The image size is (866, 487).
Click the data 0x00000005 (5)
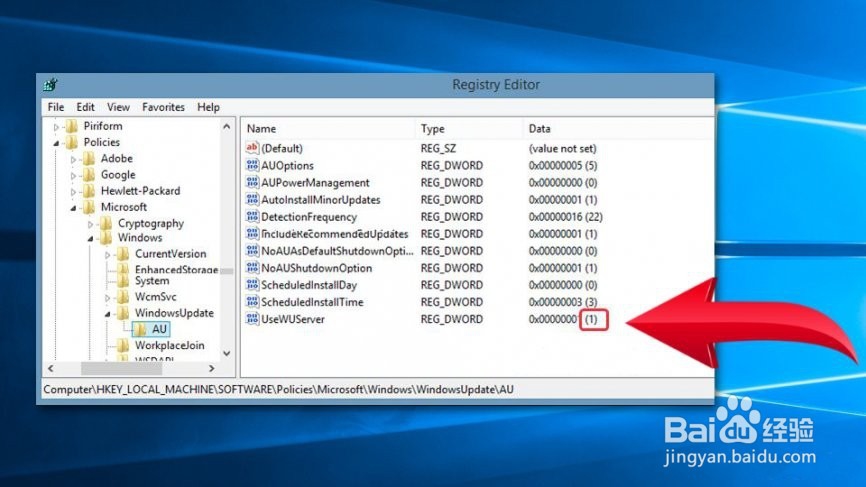pos(563,166)
